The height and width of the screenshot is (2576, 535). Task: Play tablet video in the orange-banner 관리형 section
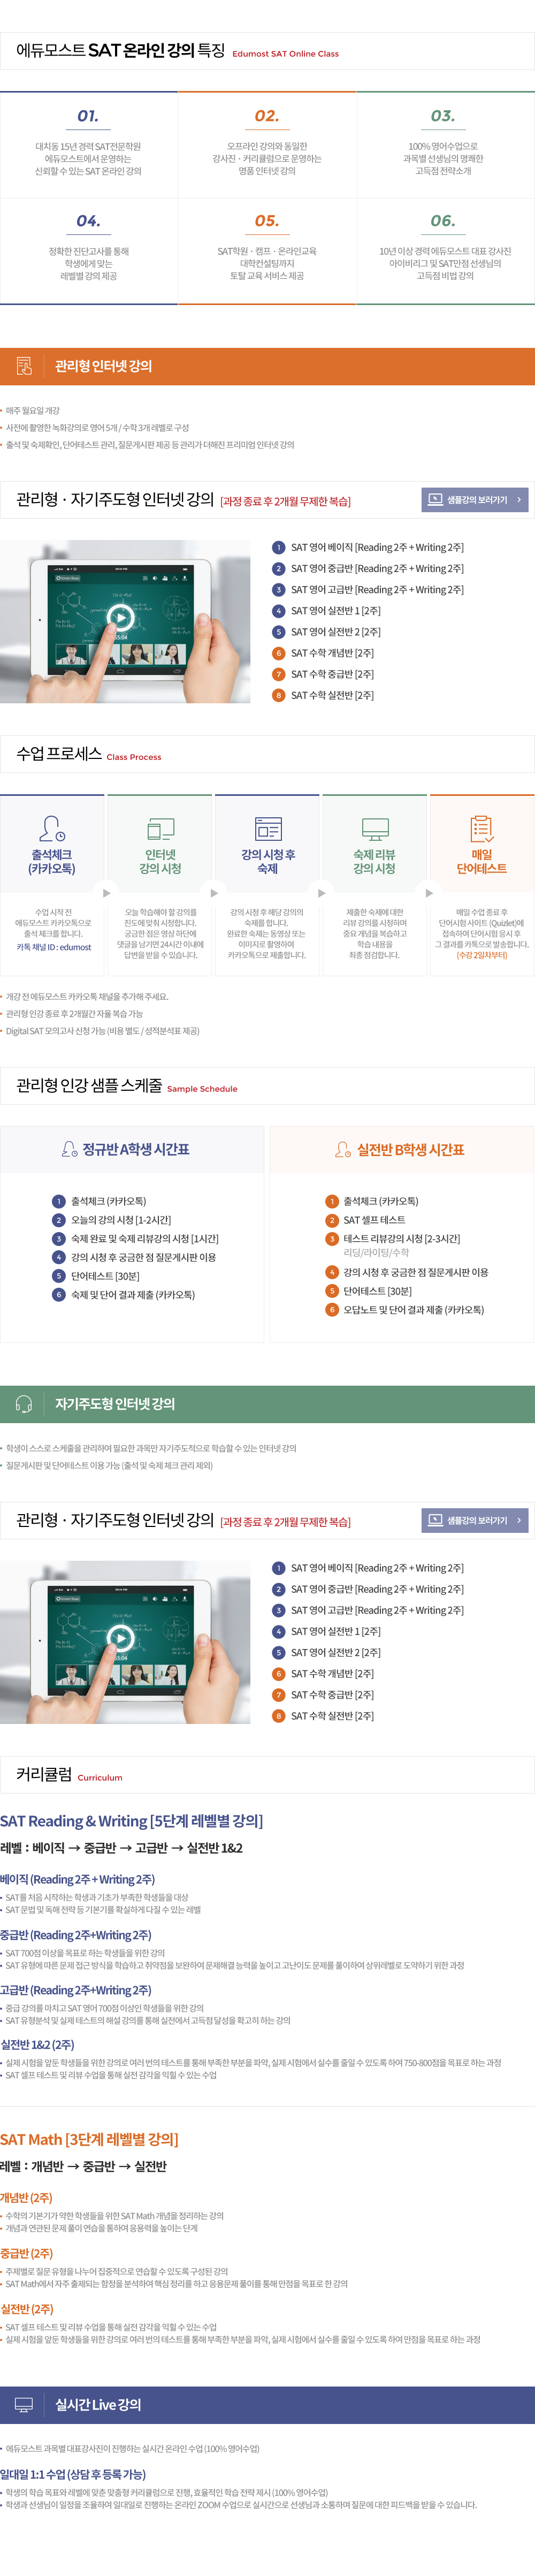(x=120, y=618)
